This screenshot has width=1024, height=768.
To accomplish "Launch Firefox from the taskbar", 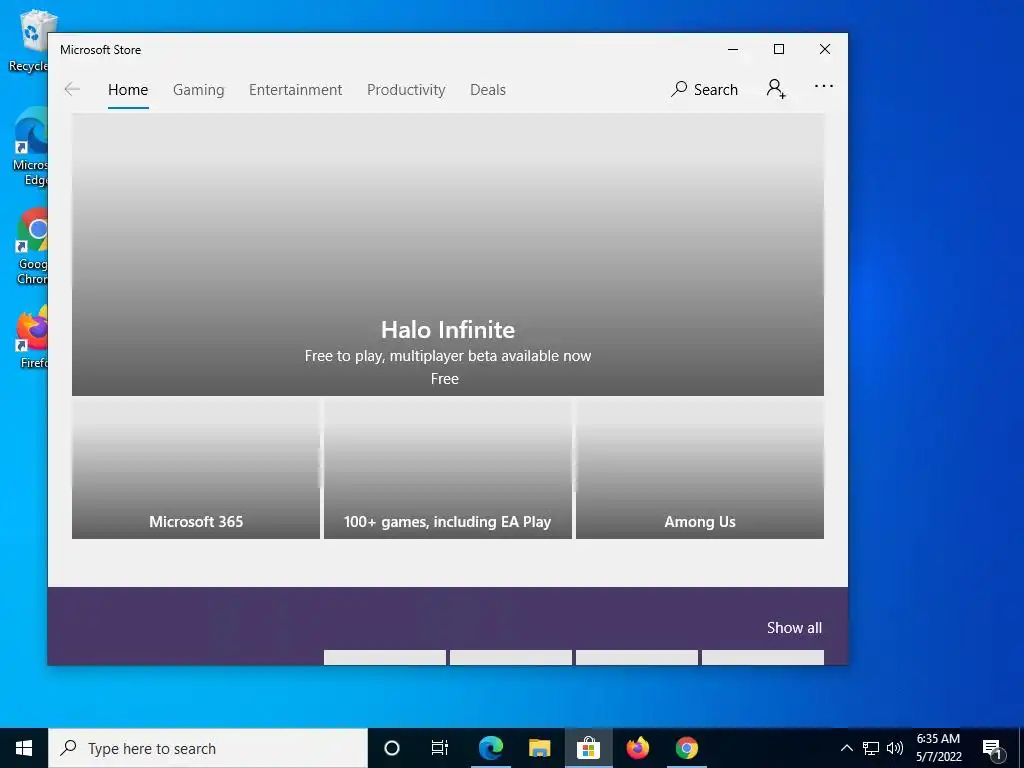I will point(637,748).
